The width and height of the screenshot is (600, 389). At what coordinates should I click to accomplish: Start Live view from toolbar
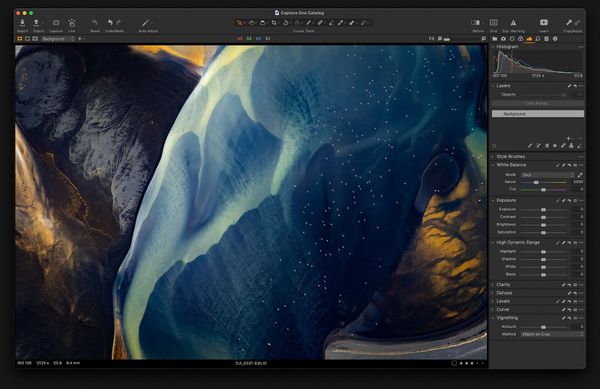coord(72,23)
